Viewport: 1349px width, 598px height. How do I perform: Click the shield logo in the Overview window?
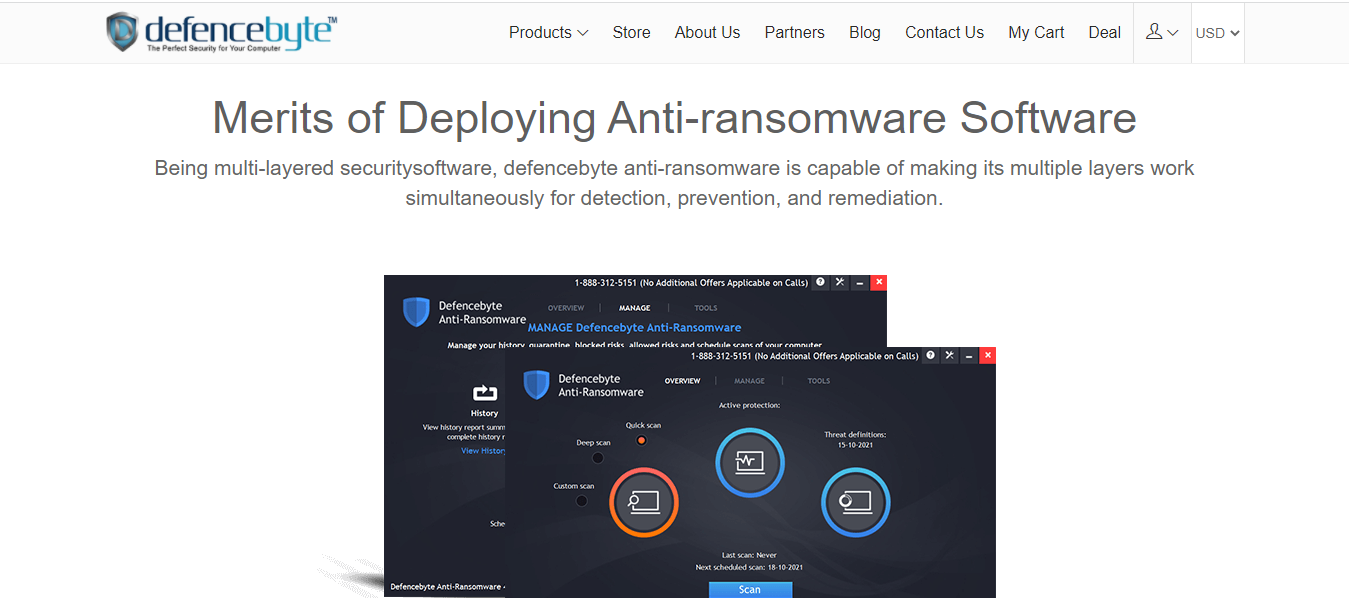click(x=537, y=385)
